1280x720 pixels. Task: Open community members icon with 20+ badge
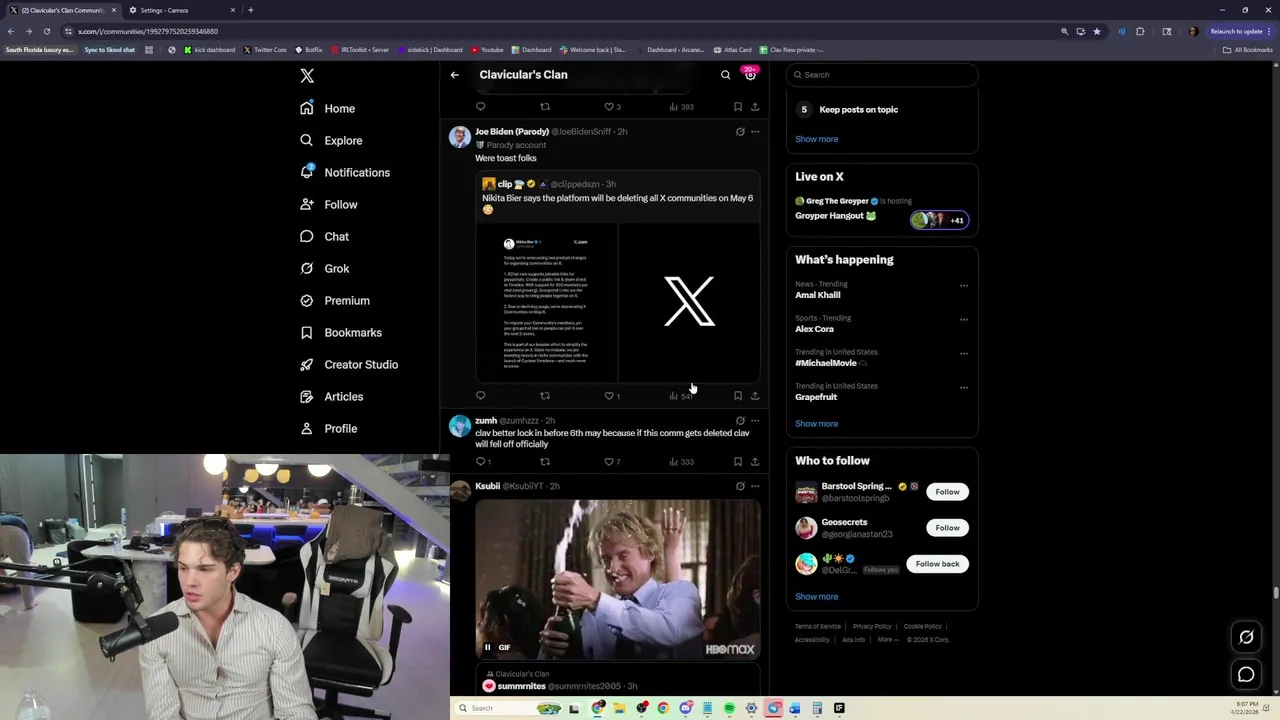coord(750,74)
